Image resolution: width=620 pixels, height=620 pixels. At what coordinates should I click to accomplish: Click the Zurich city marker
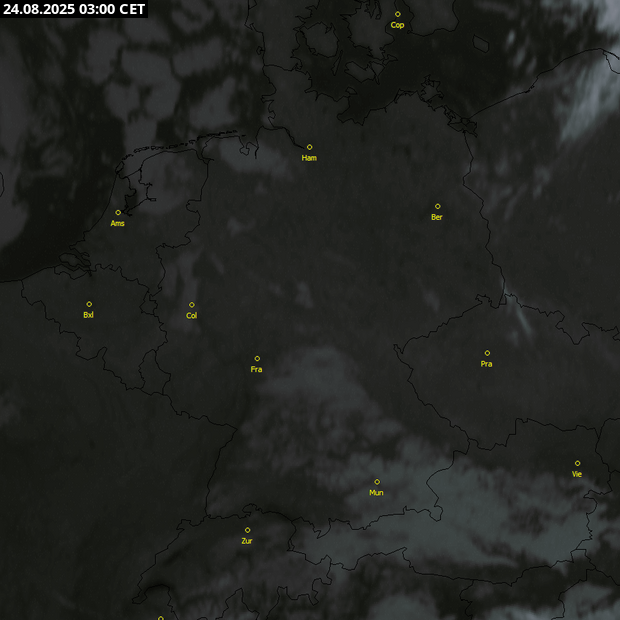pos(248,530)
